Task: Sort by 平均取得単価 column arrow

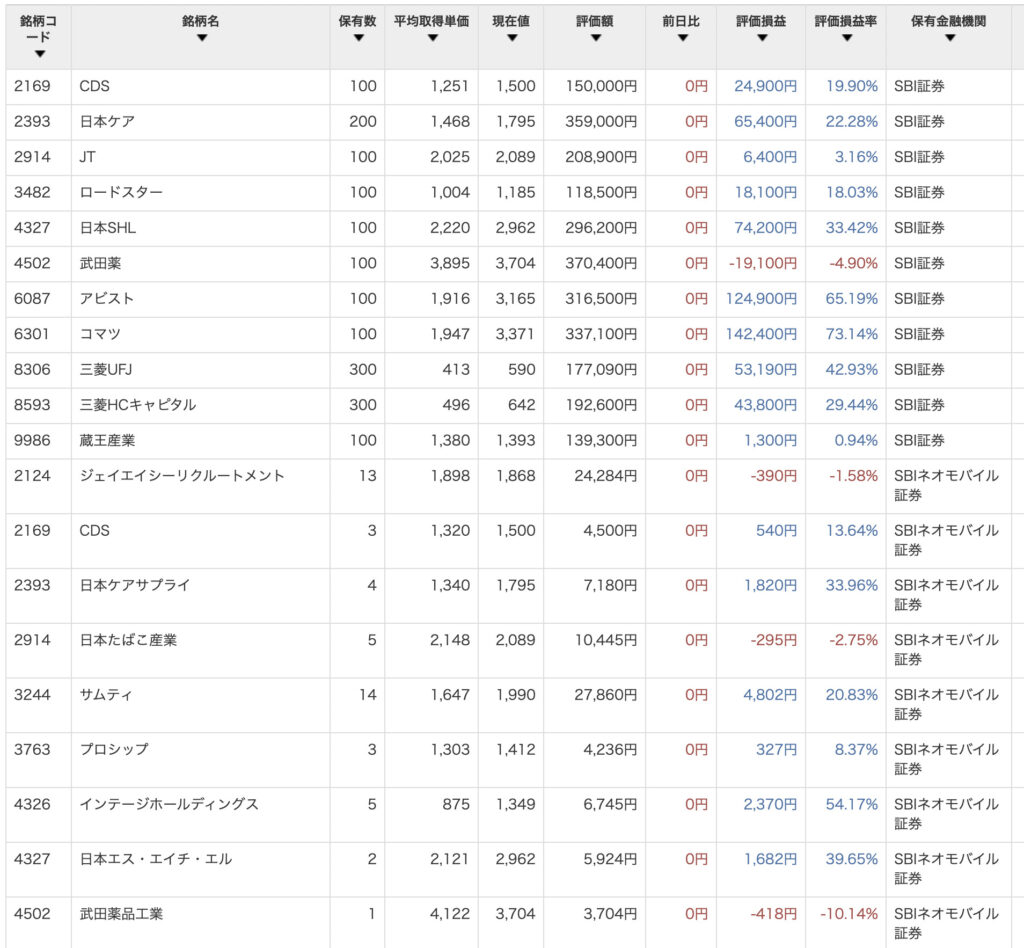Action: coord(432,38)
